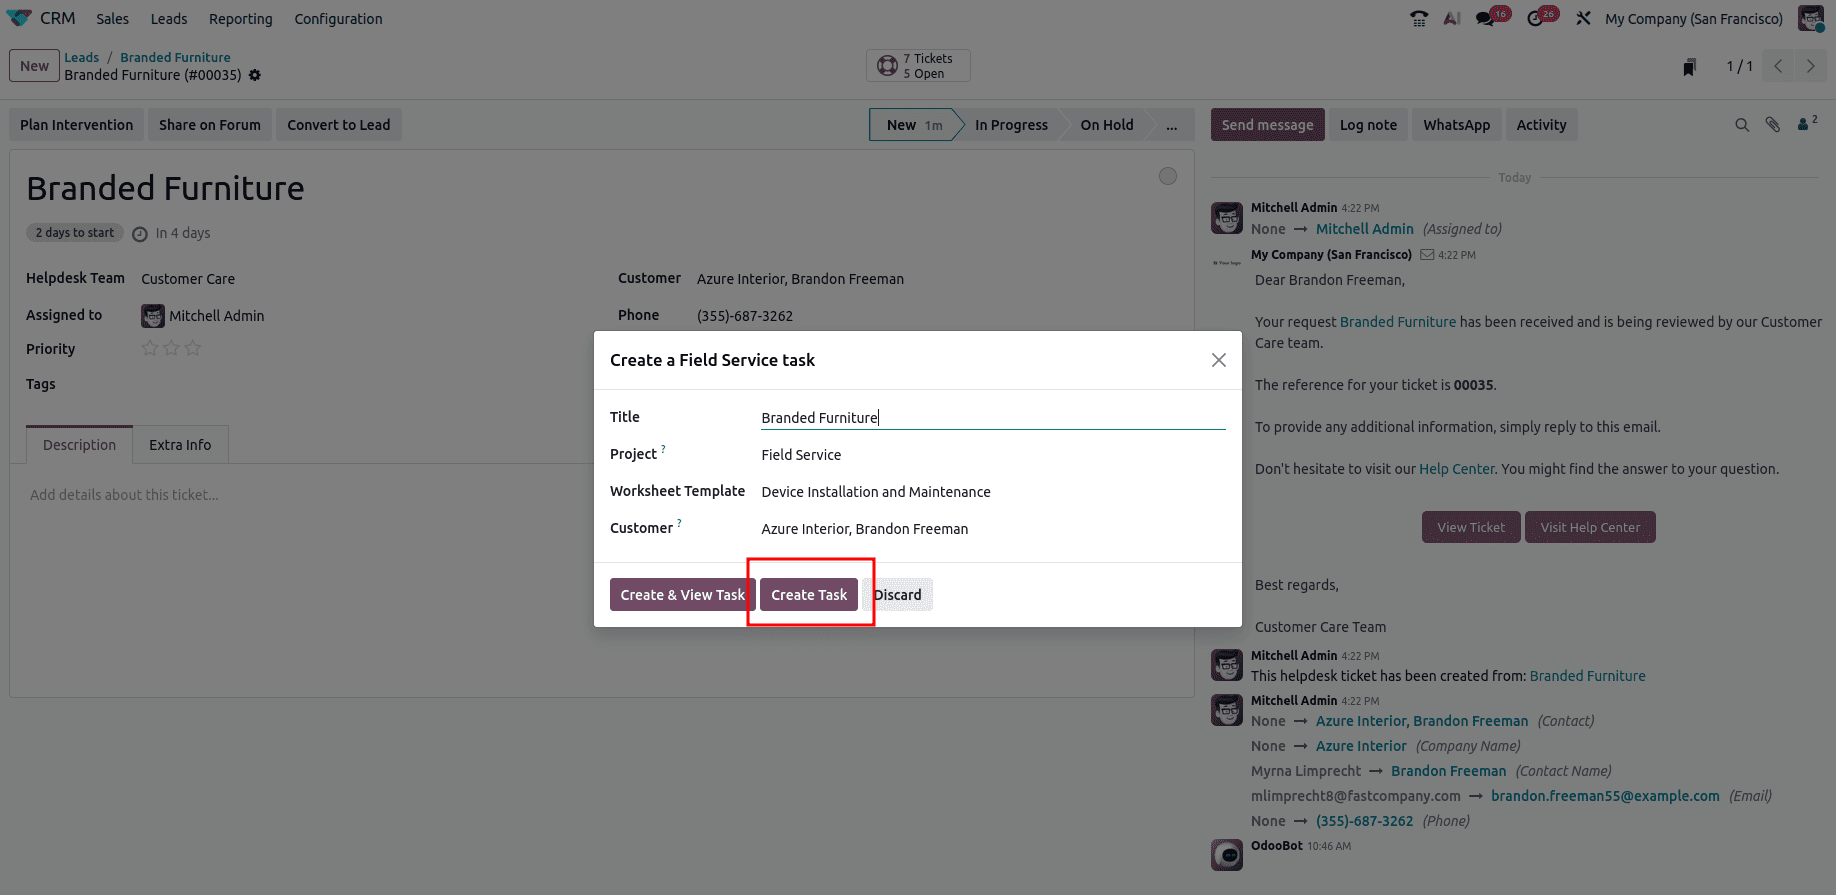Click the bookmark icon near the pager
1836x895 pixels.
(x=1690, y=66)
